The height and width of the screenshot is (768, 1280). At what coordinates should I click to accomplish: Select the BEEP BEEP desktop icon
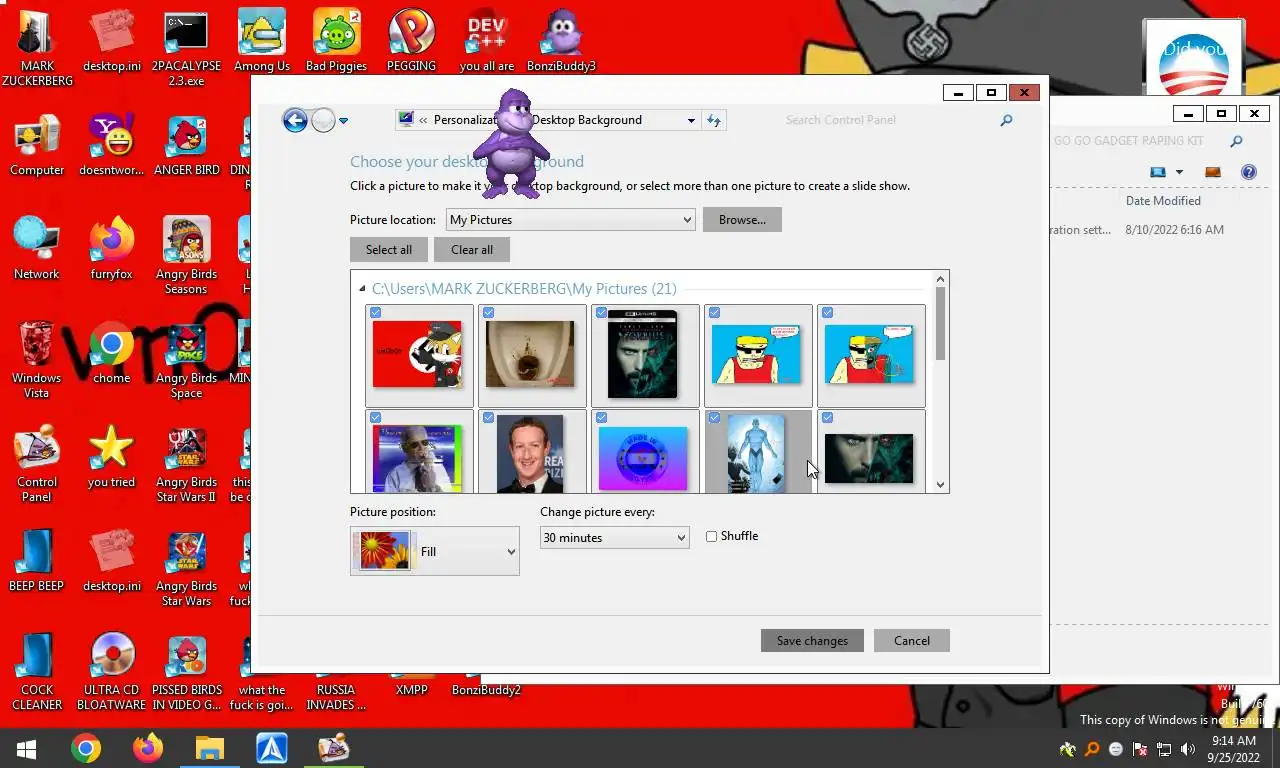point(37,561)
